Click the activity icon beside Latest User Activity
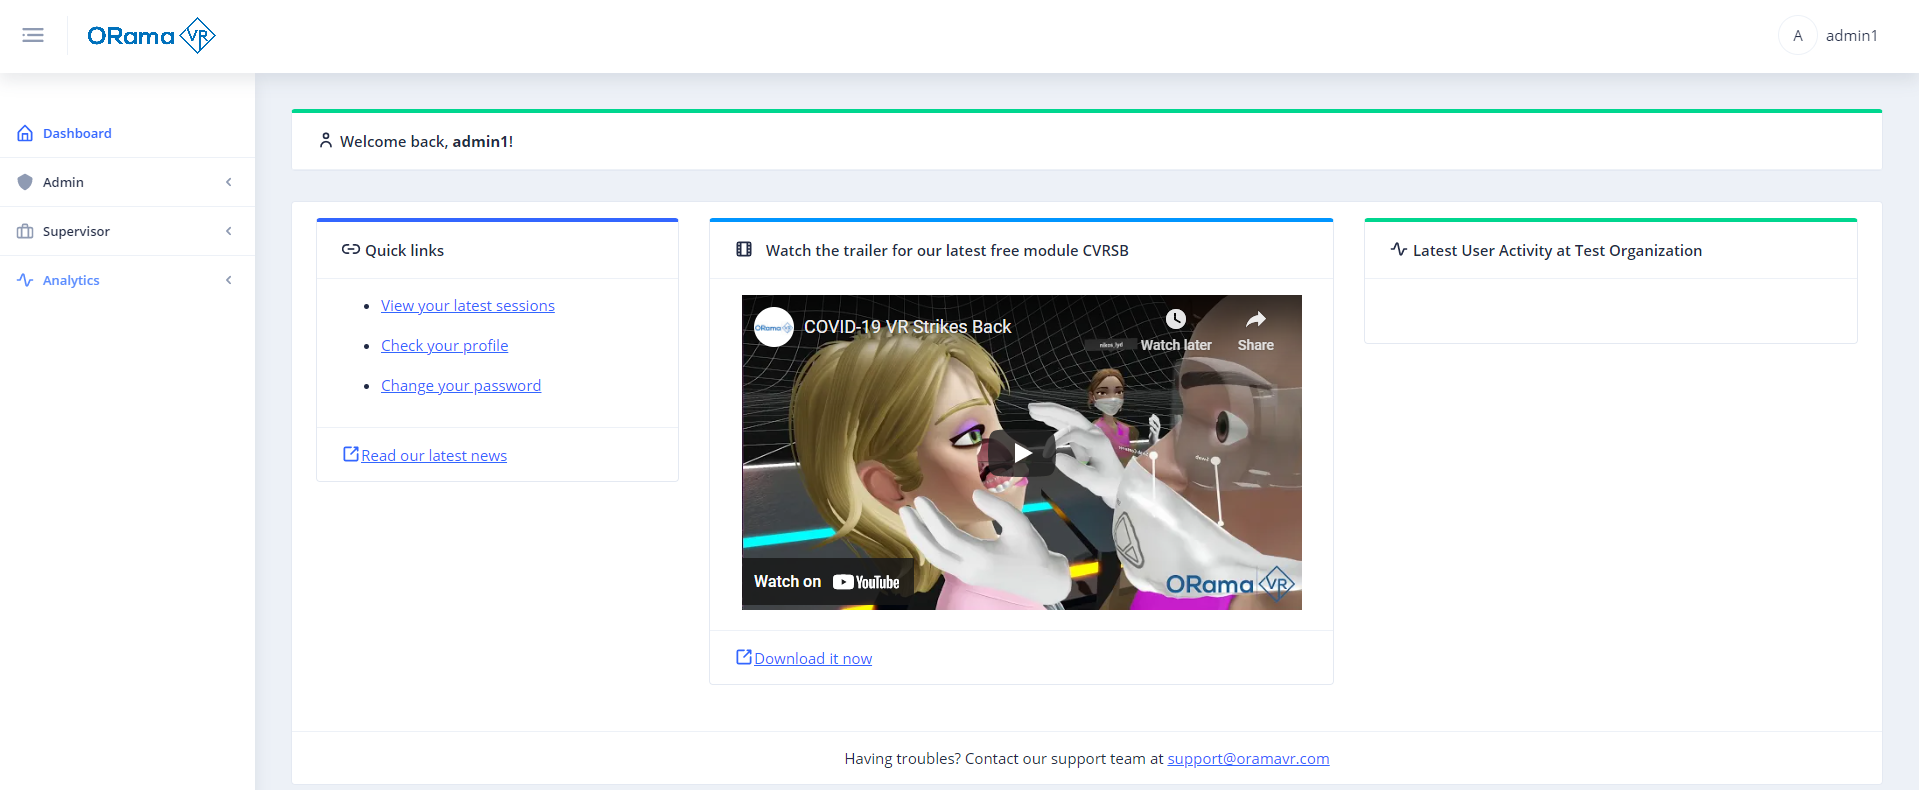Screen dimensions: 1919x790 coord(1399,249)
